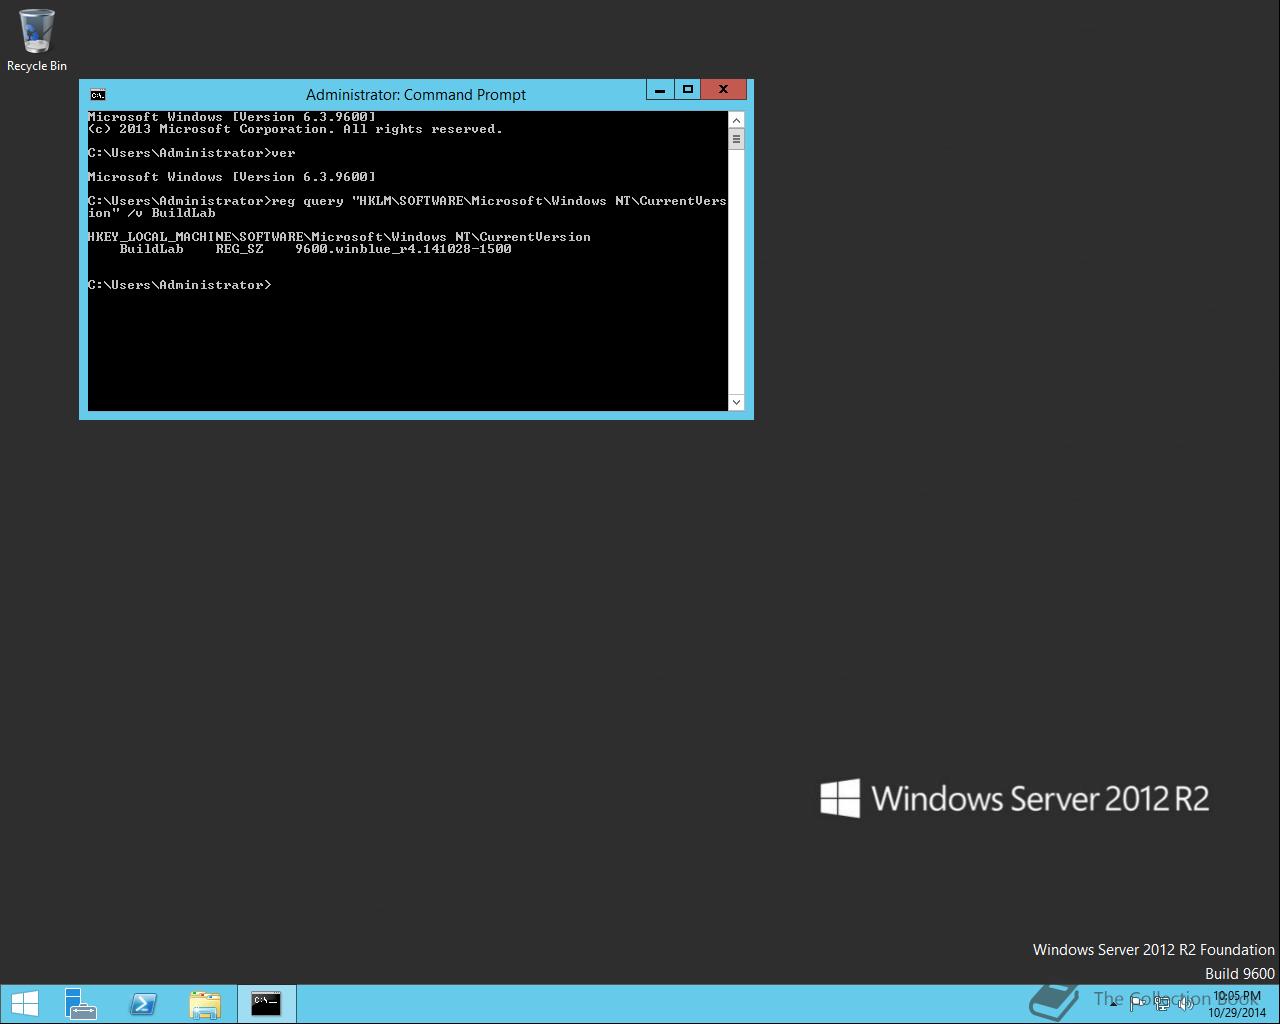Open the Start button on the taskbar
This screenshot has height=1024, width=1280.
[24, 1004]
